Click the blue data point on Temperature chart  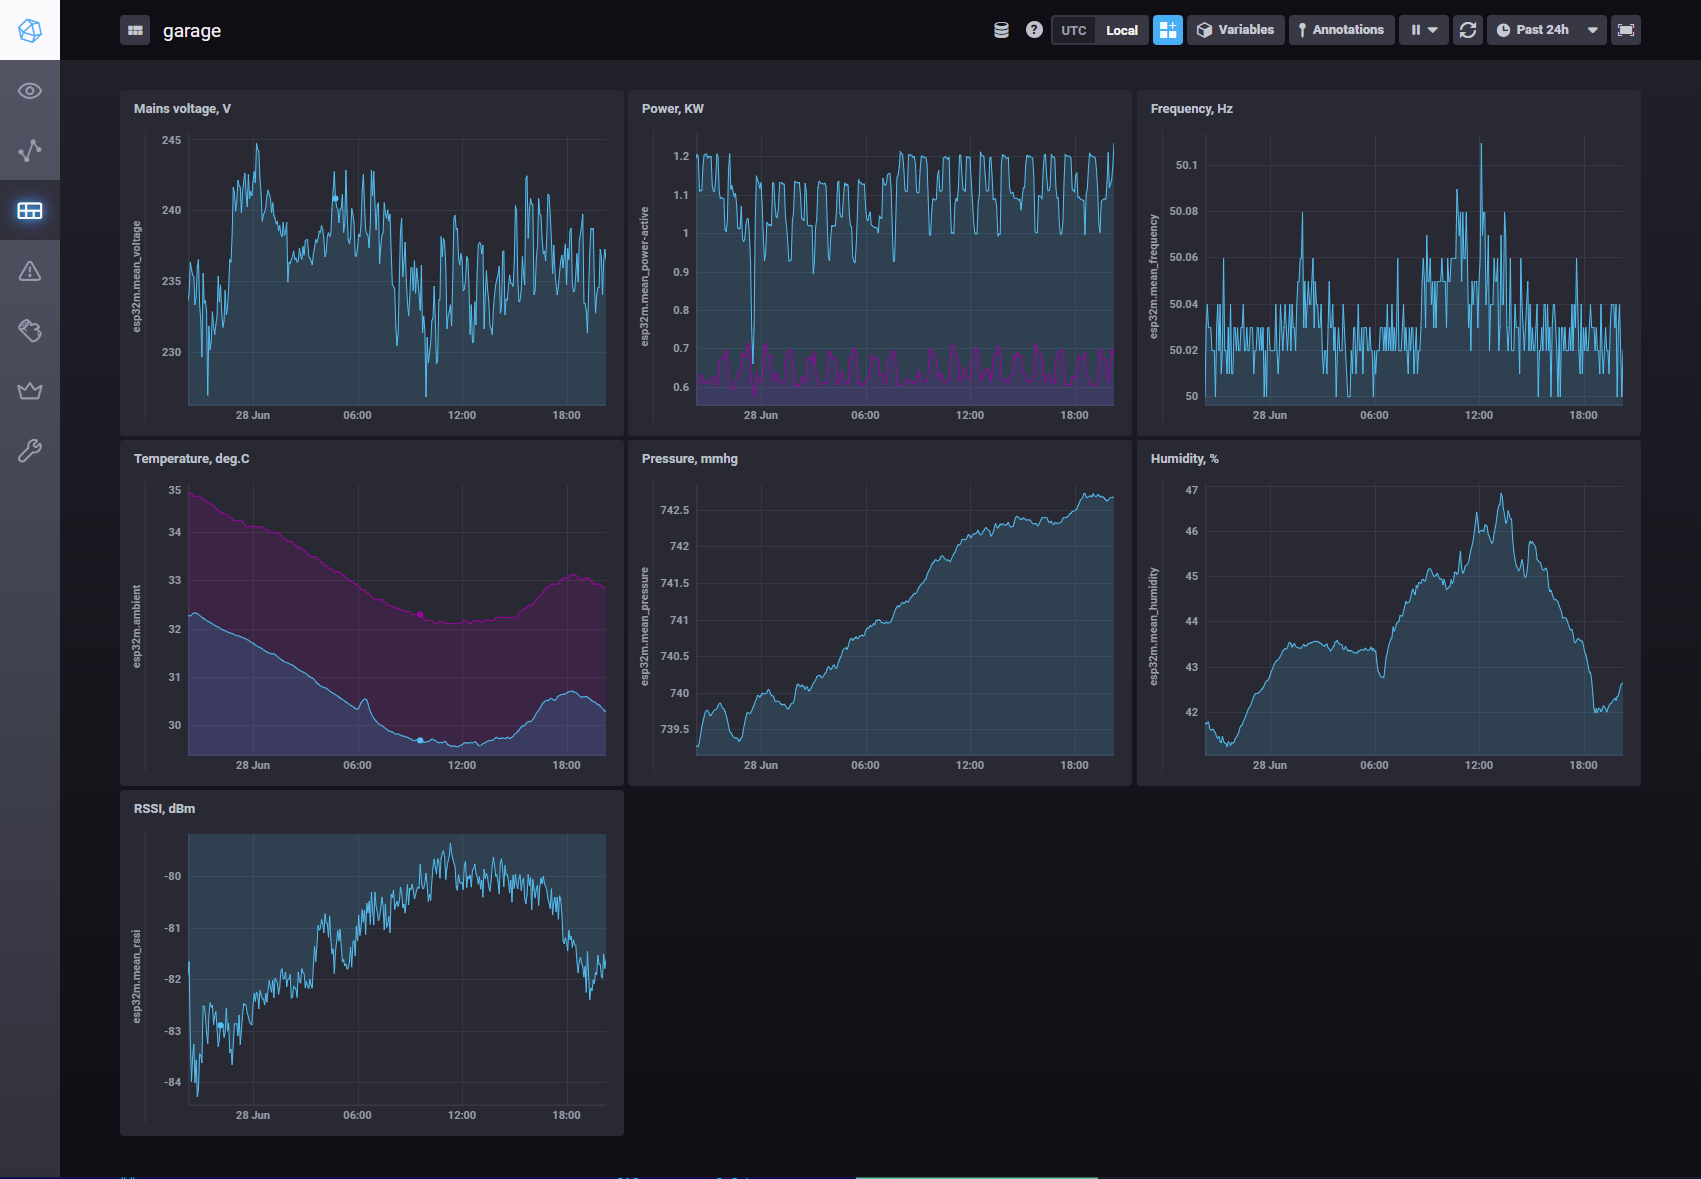(x=420, y=740)
